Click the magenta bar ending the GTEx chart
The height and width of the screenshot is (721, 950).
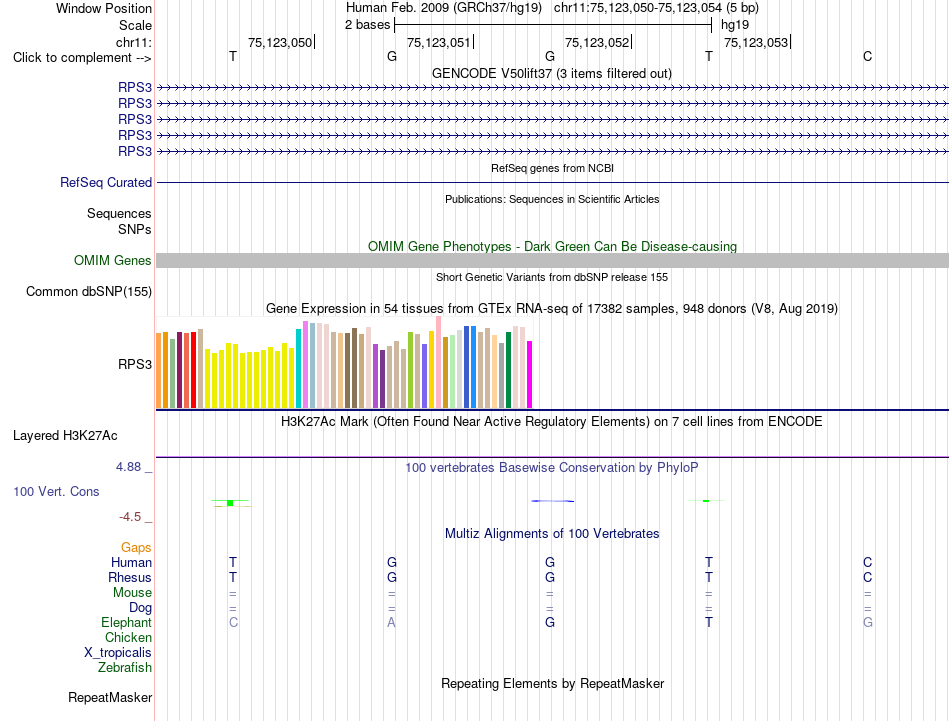530,374
